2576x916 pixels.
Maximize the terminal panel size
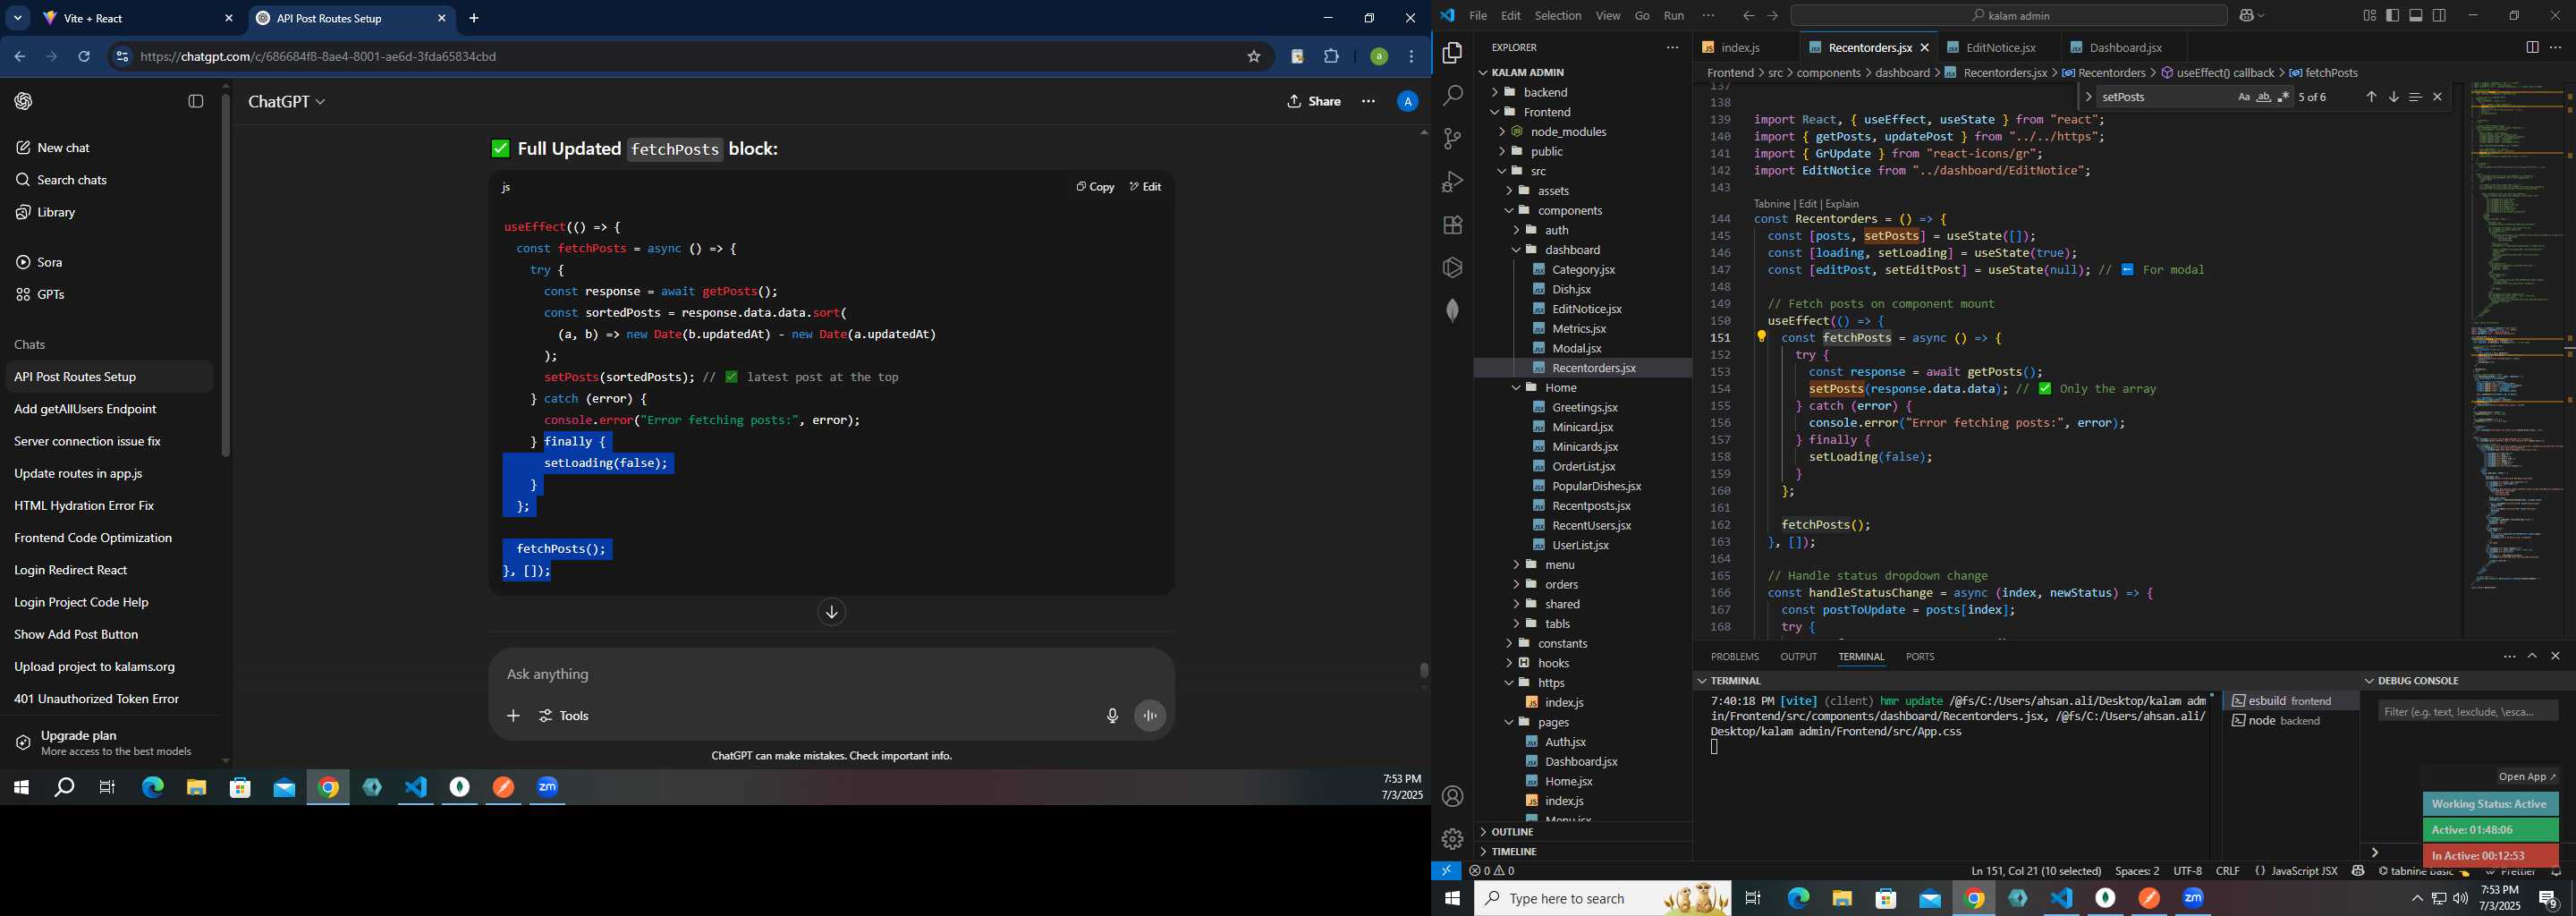point(2532,656)
